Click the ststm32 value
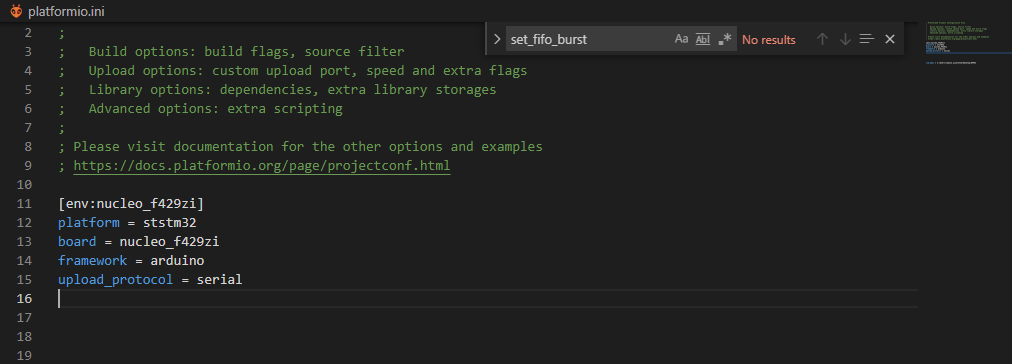This screenshot has width=1012, height=364. 170,223
